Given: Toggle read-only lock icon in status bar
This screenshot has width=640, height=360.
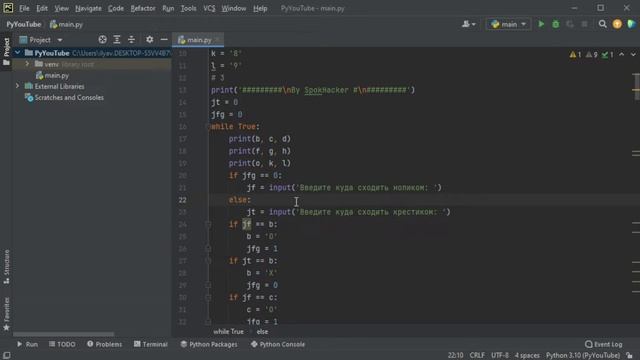Looking at the screenshot, I should coord(629,355).
